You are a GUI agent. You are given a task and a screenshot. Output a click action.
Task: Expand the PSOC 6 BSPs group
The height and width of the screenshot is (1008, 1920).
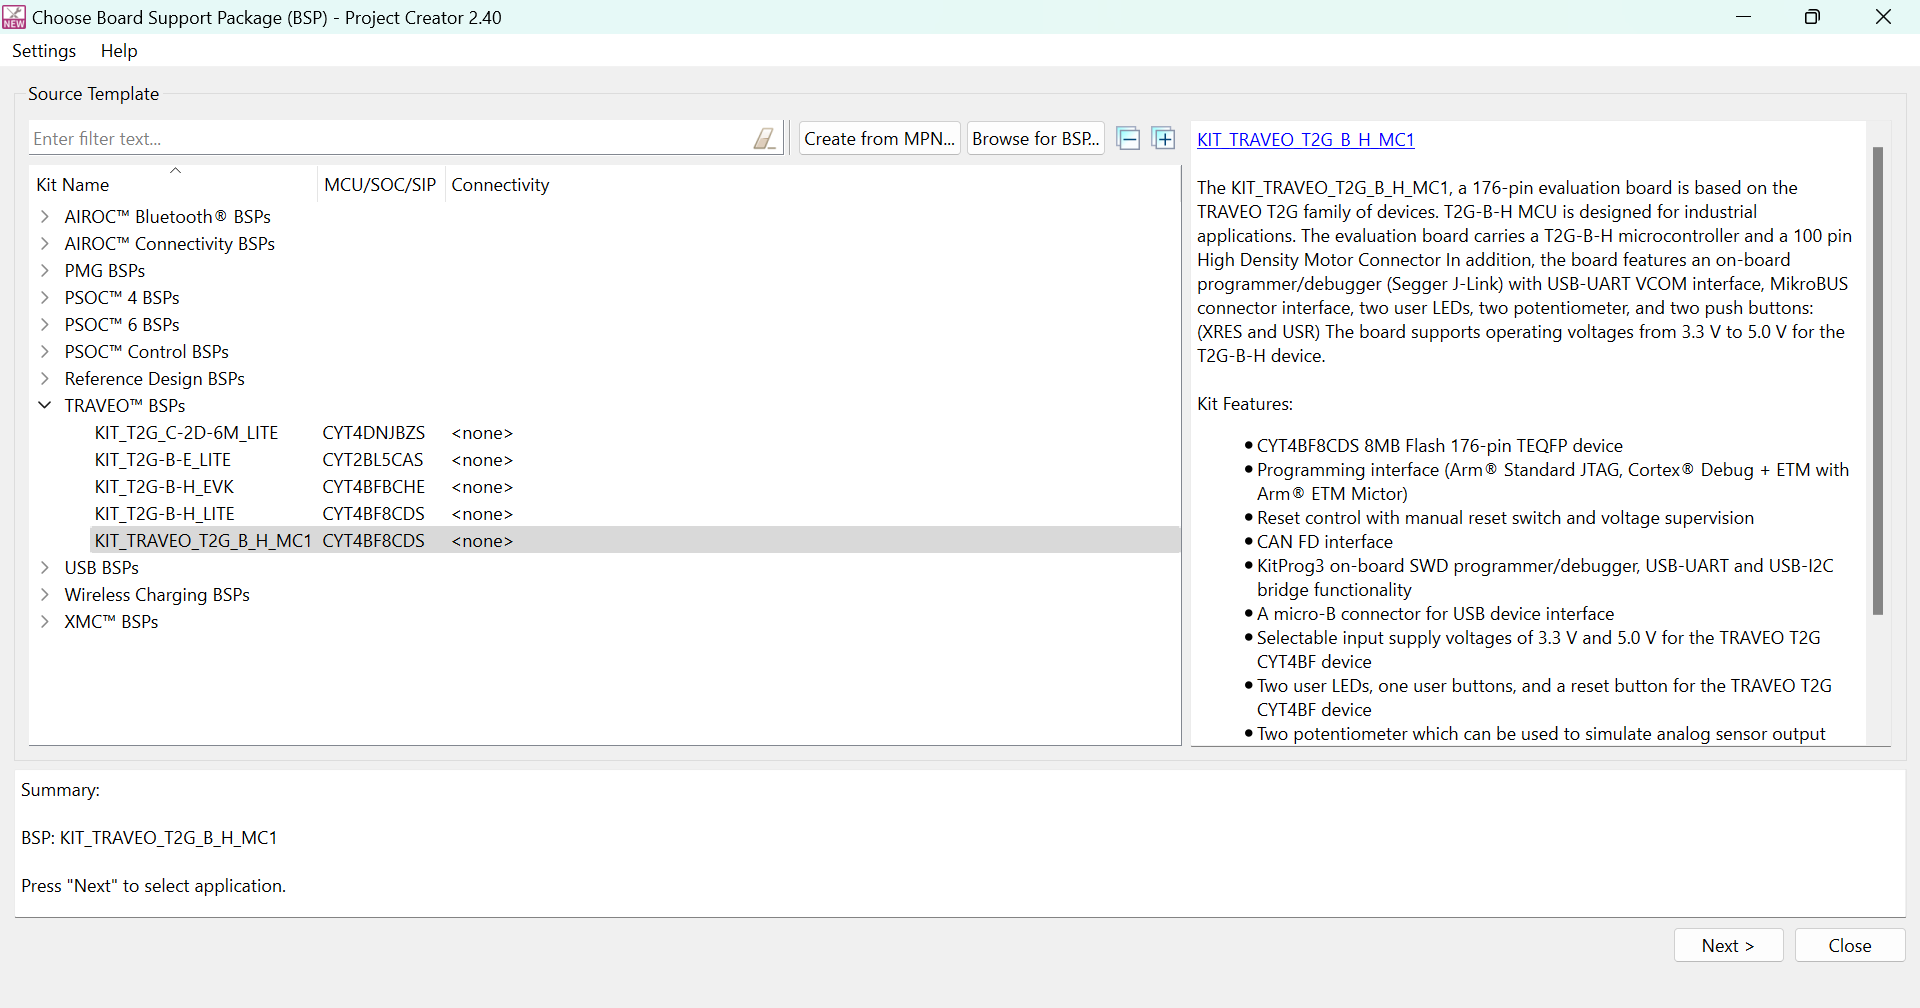tap(45, 325)
